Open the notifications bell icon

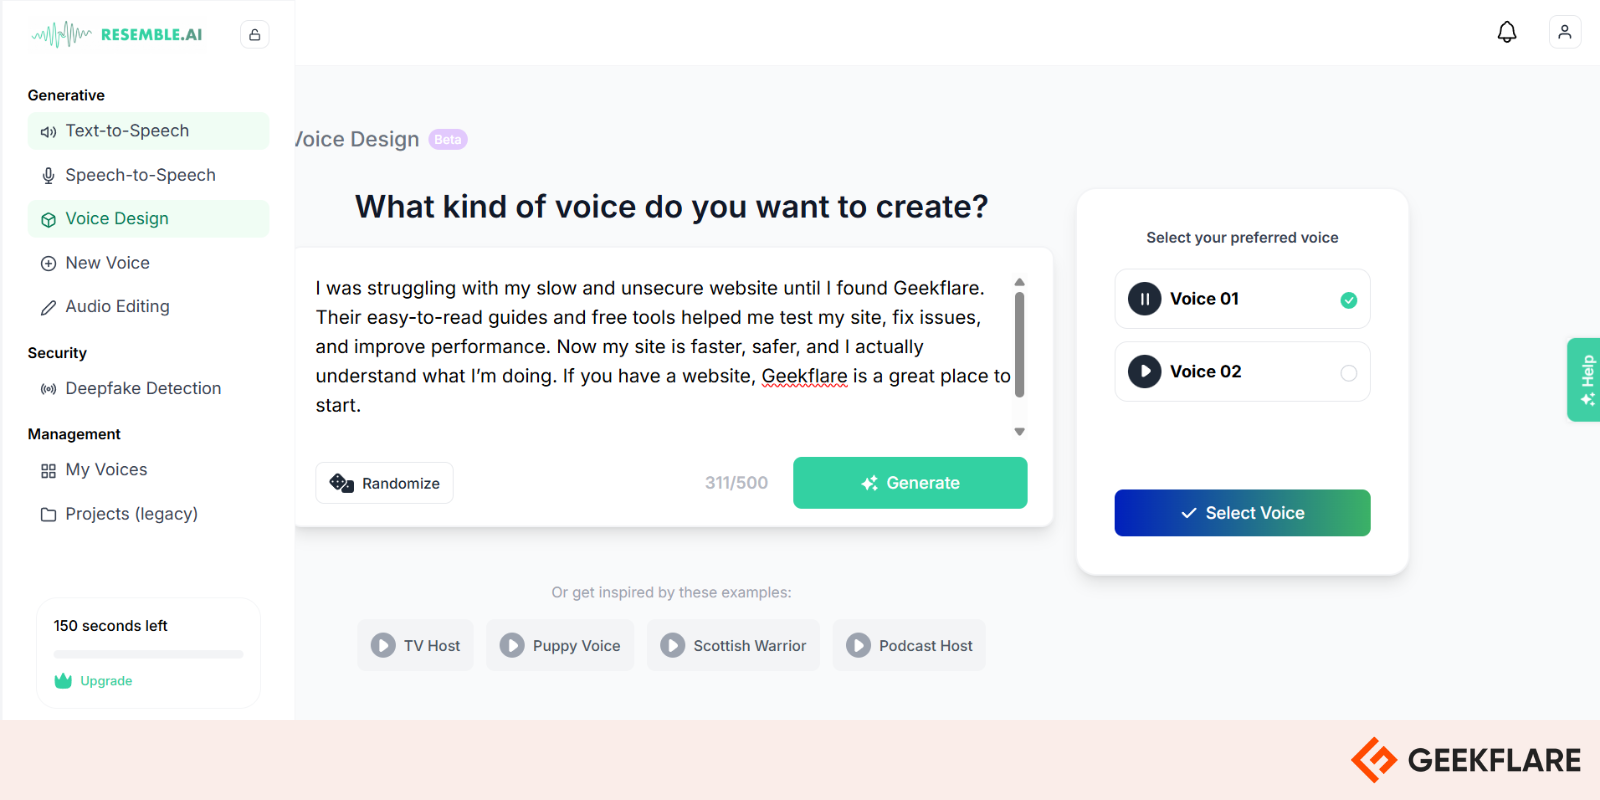click(1507, 32)
